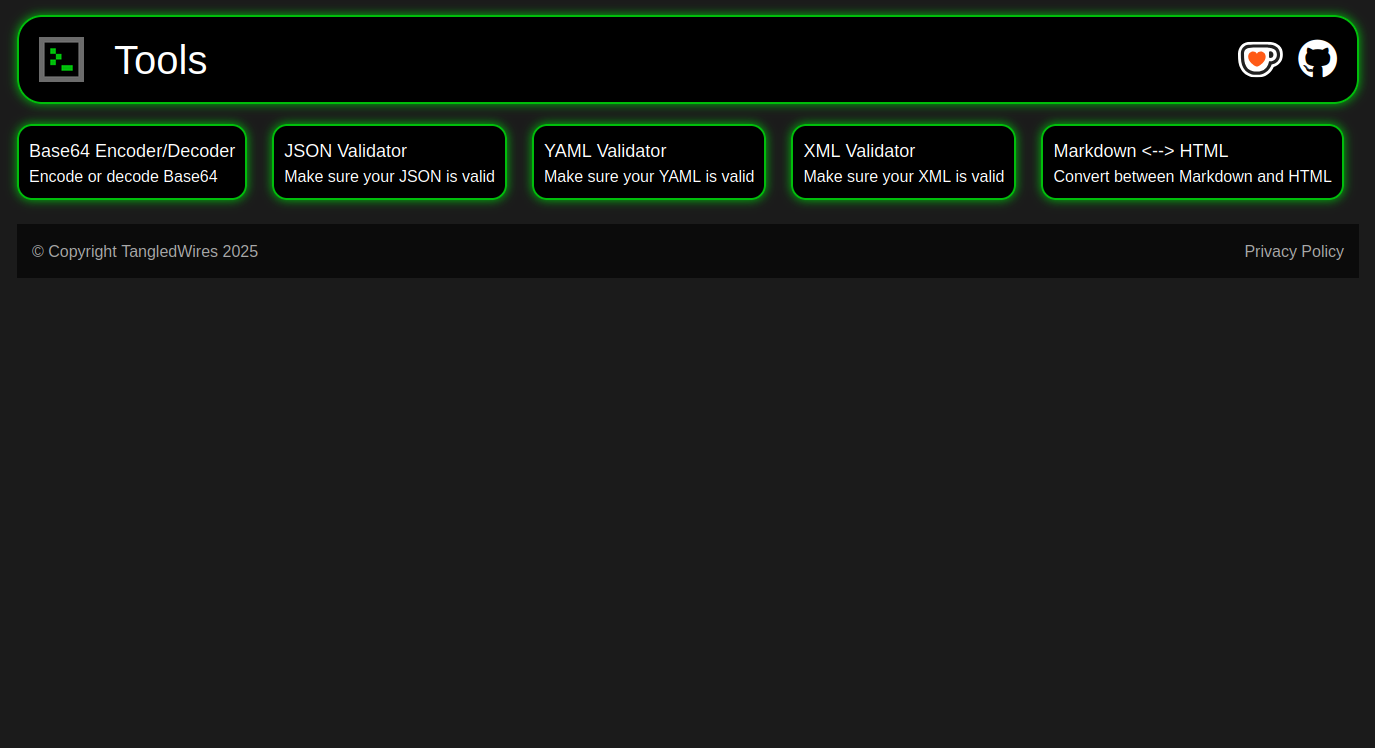Open the XML Validator card title

[x=859, y=151]
